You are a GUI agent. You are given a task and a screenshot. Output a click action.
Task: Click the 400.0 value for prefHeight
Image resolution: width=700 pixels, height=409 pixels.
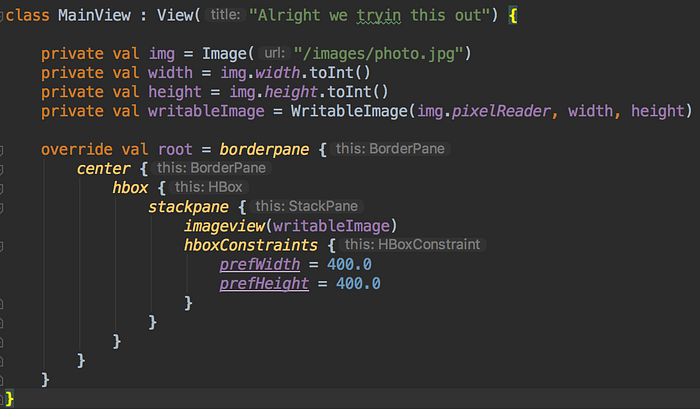pyautogui.click(x=358, y=284)
